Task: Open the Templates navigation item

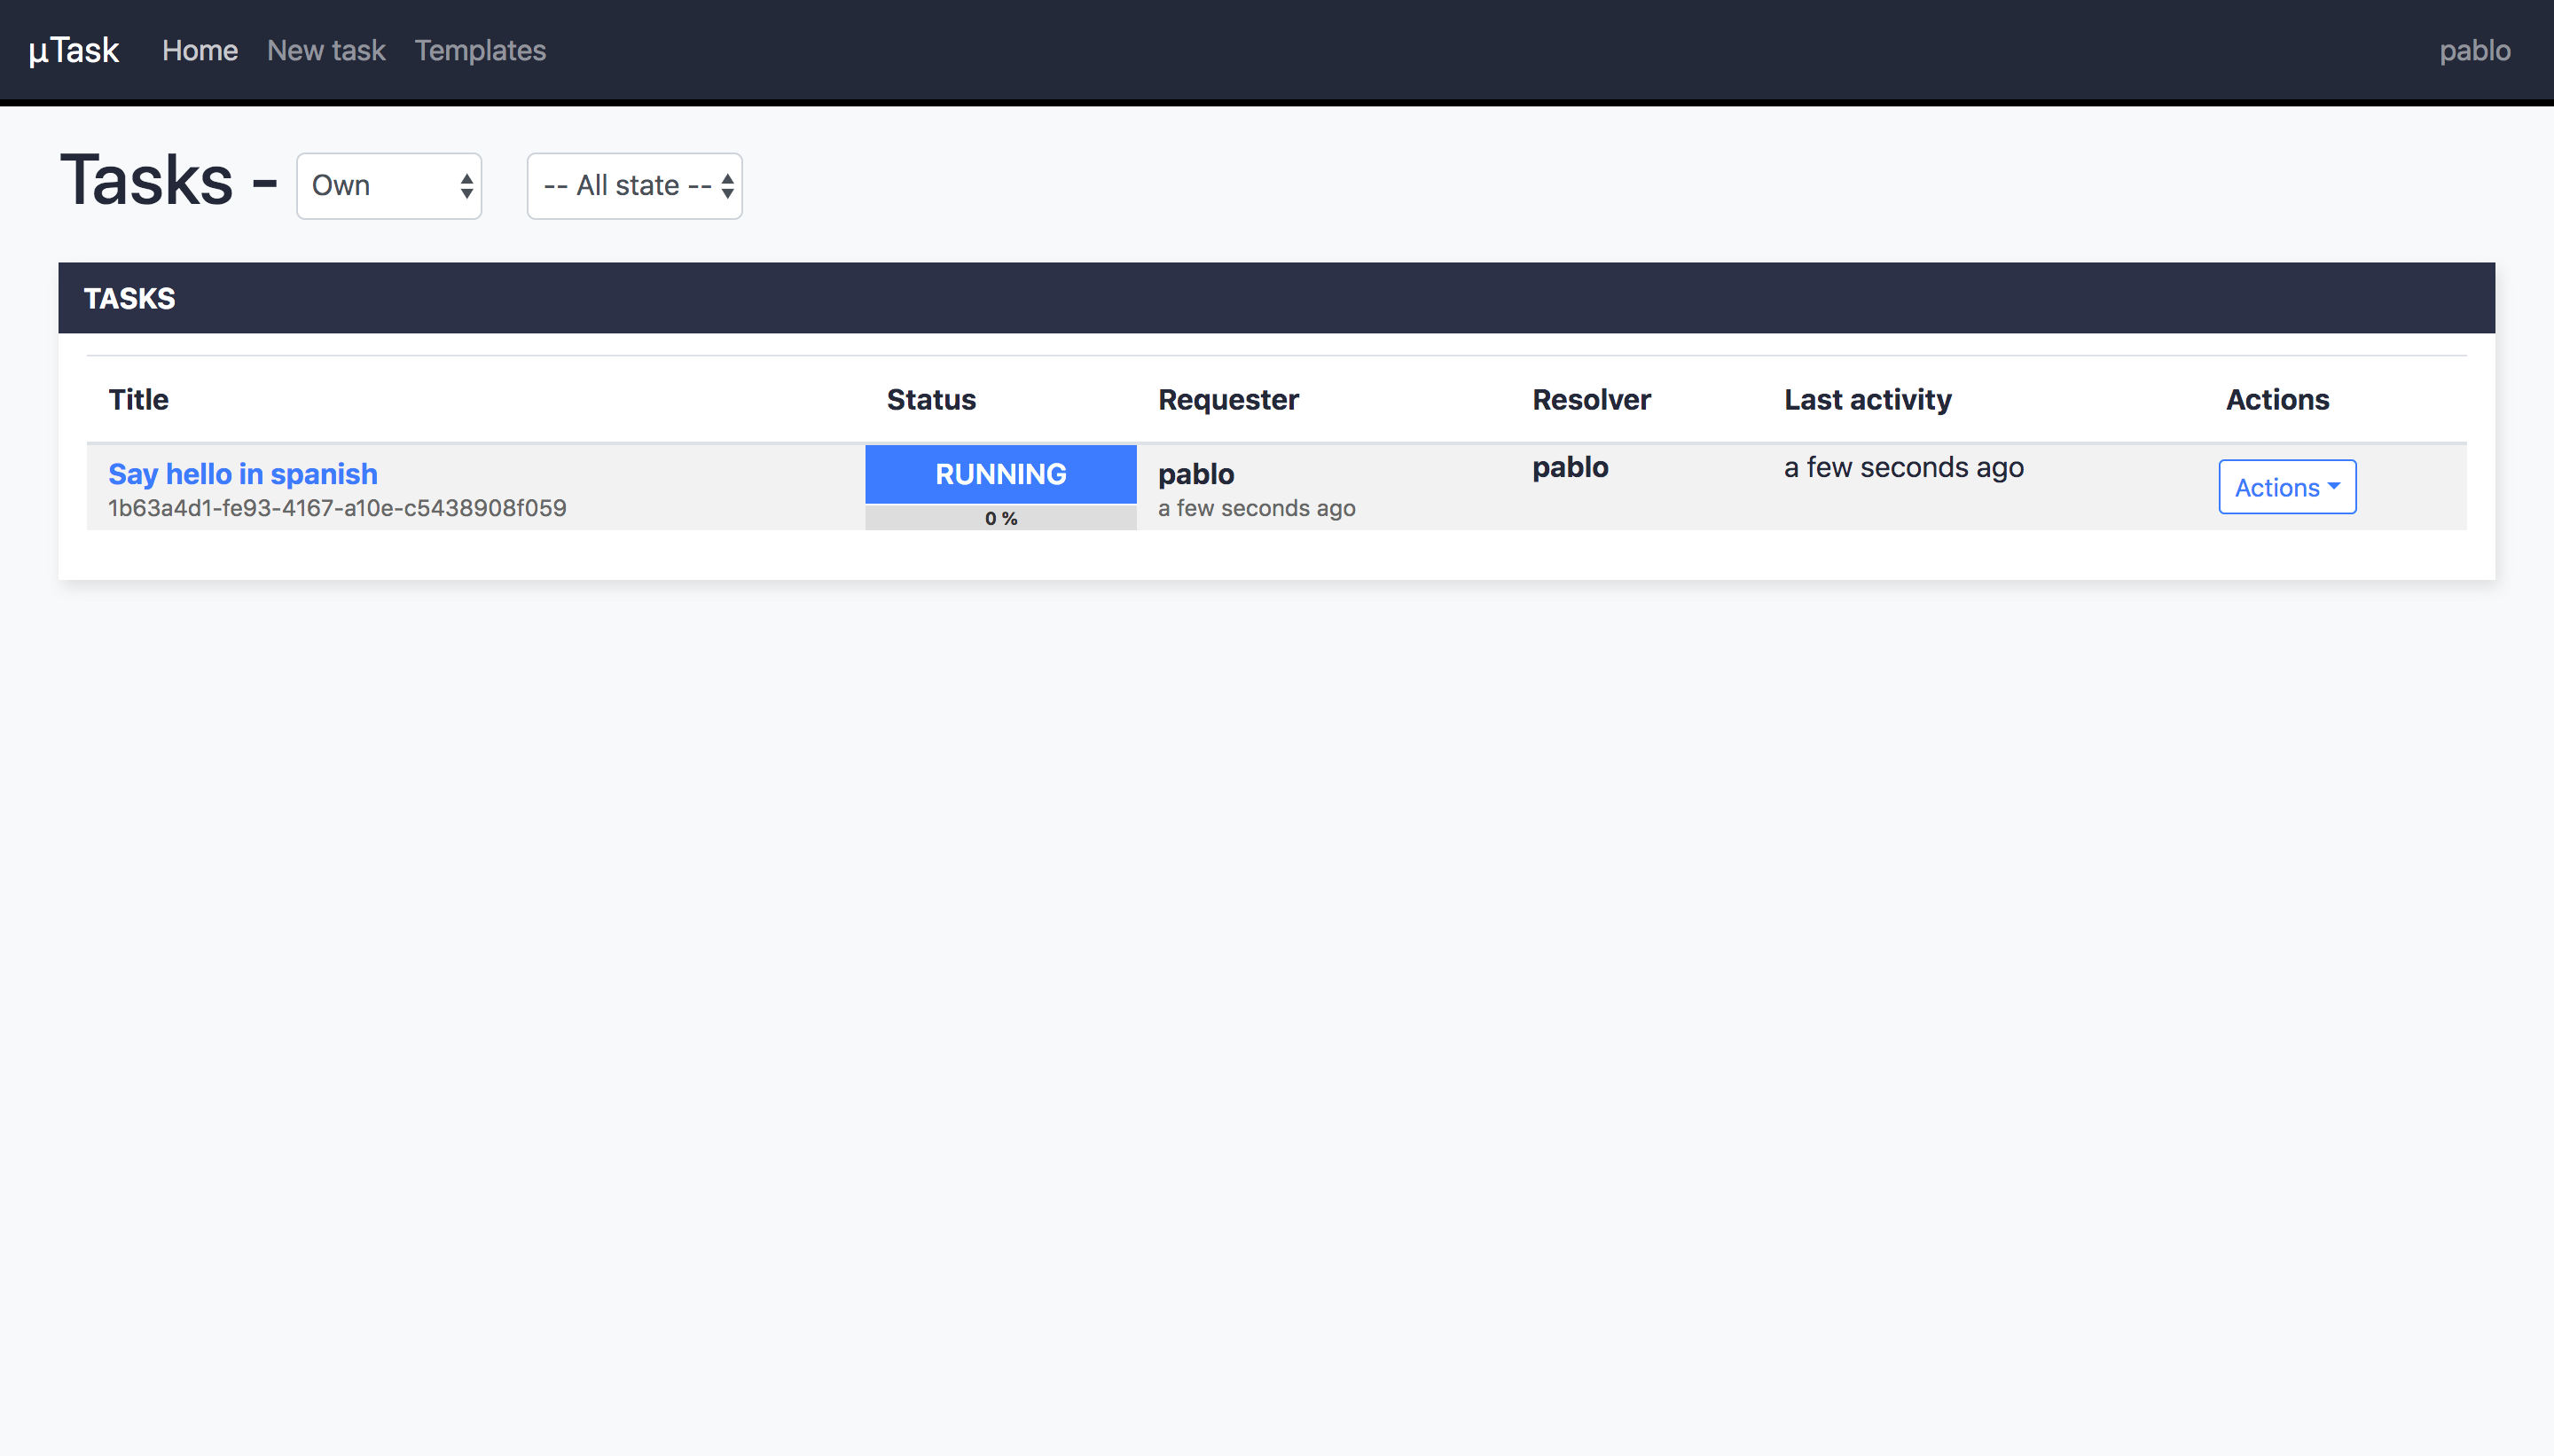Action: click(x=480, y=50)
